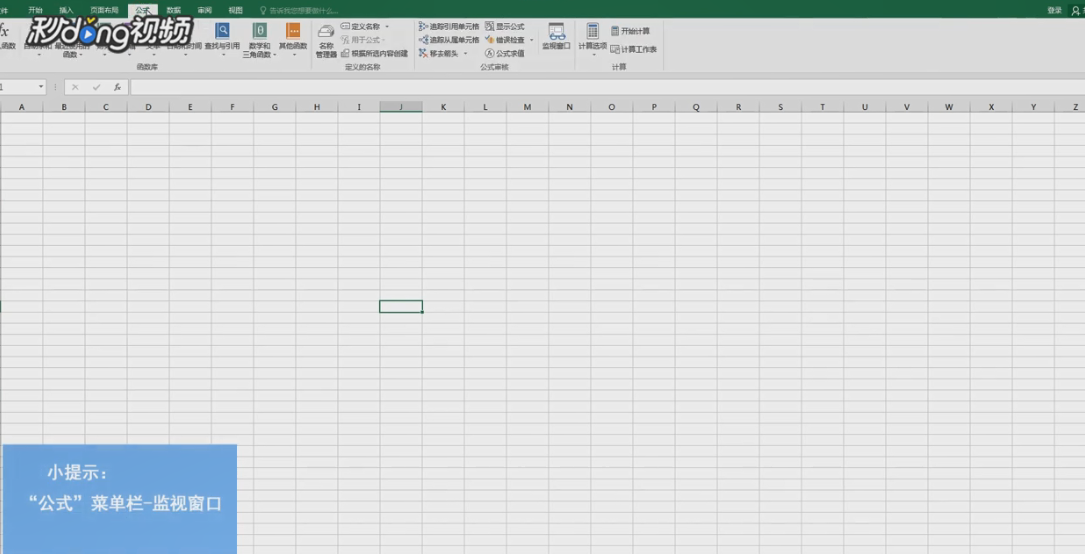Click inside the formula bar input
This screenshot has height=554, width=1085.
coord(608,87)
